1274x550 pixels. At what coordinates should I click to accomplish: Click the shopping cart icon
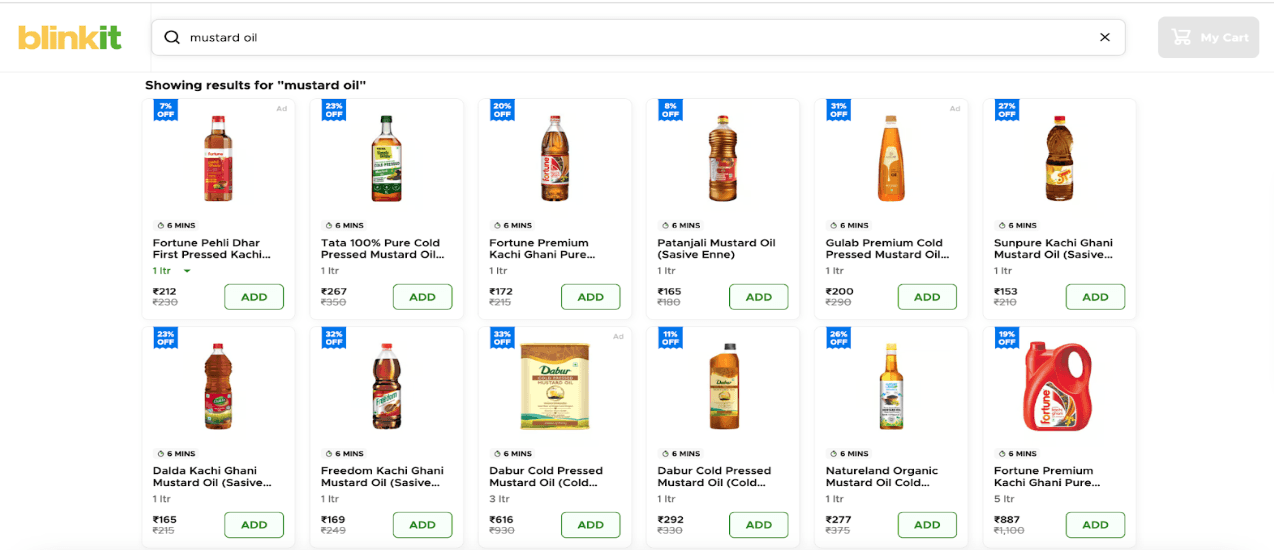(x=1181, y=37)
